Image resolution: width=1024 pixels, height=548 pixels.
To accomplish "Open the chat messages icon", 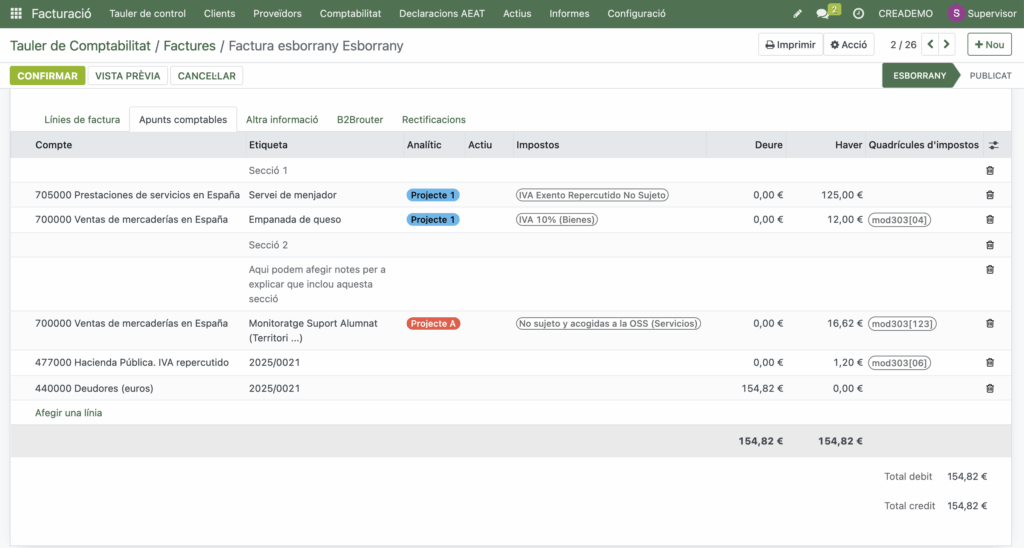I will 823,14.
